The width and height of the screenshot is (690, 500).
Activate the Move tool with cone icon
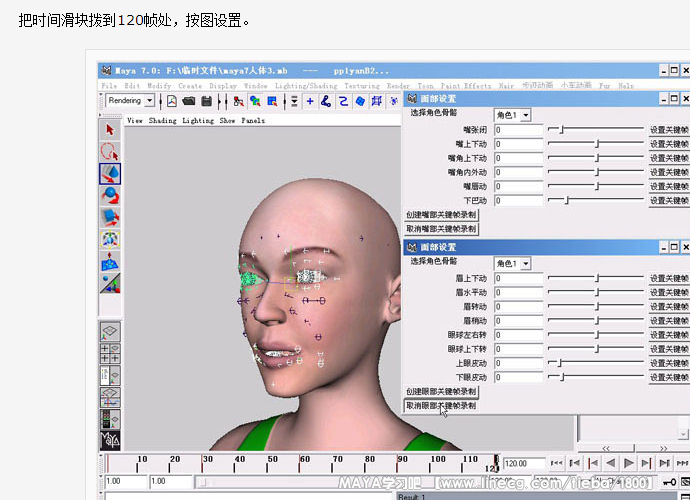(110, 173)
